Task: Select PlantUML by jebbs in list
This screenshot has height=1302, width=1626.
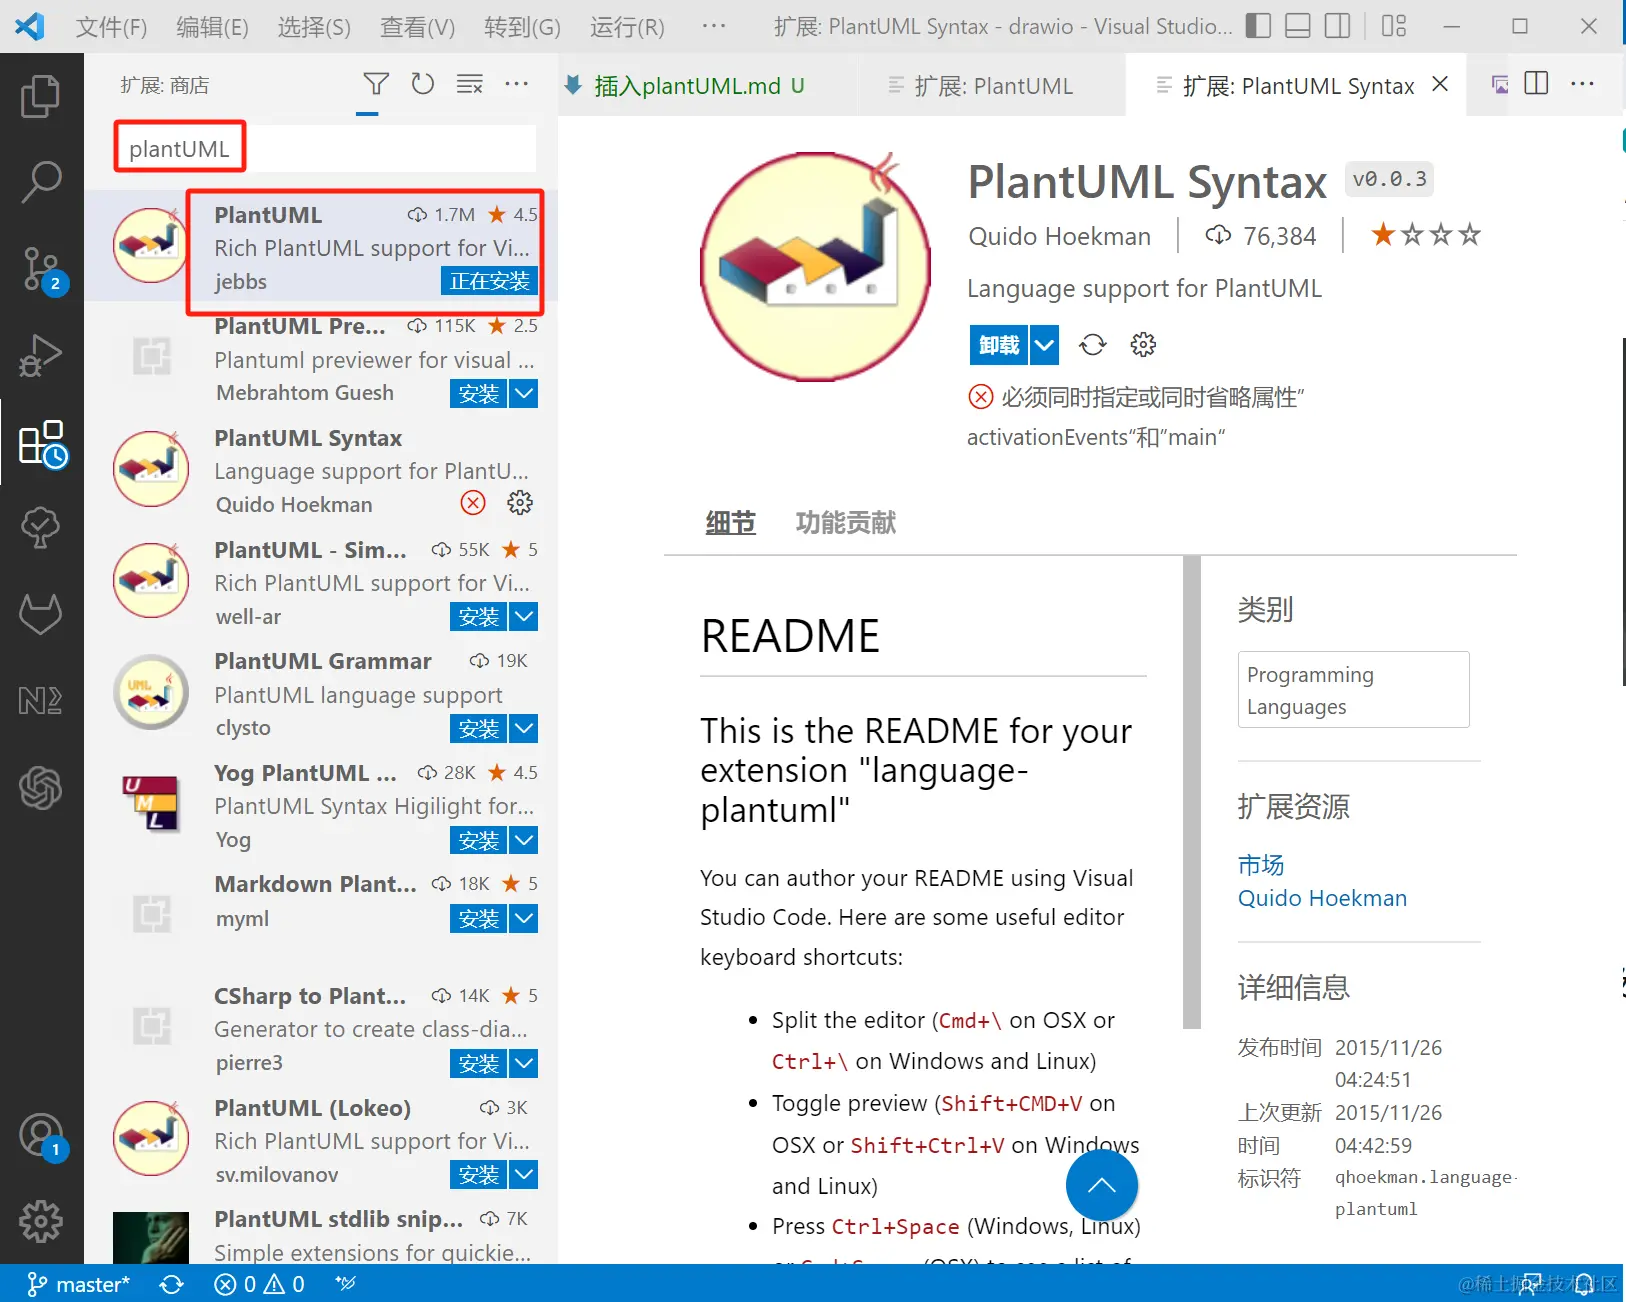Action: tap(321, 246)
